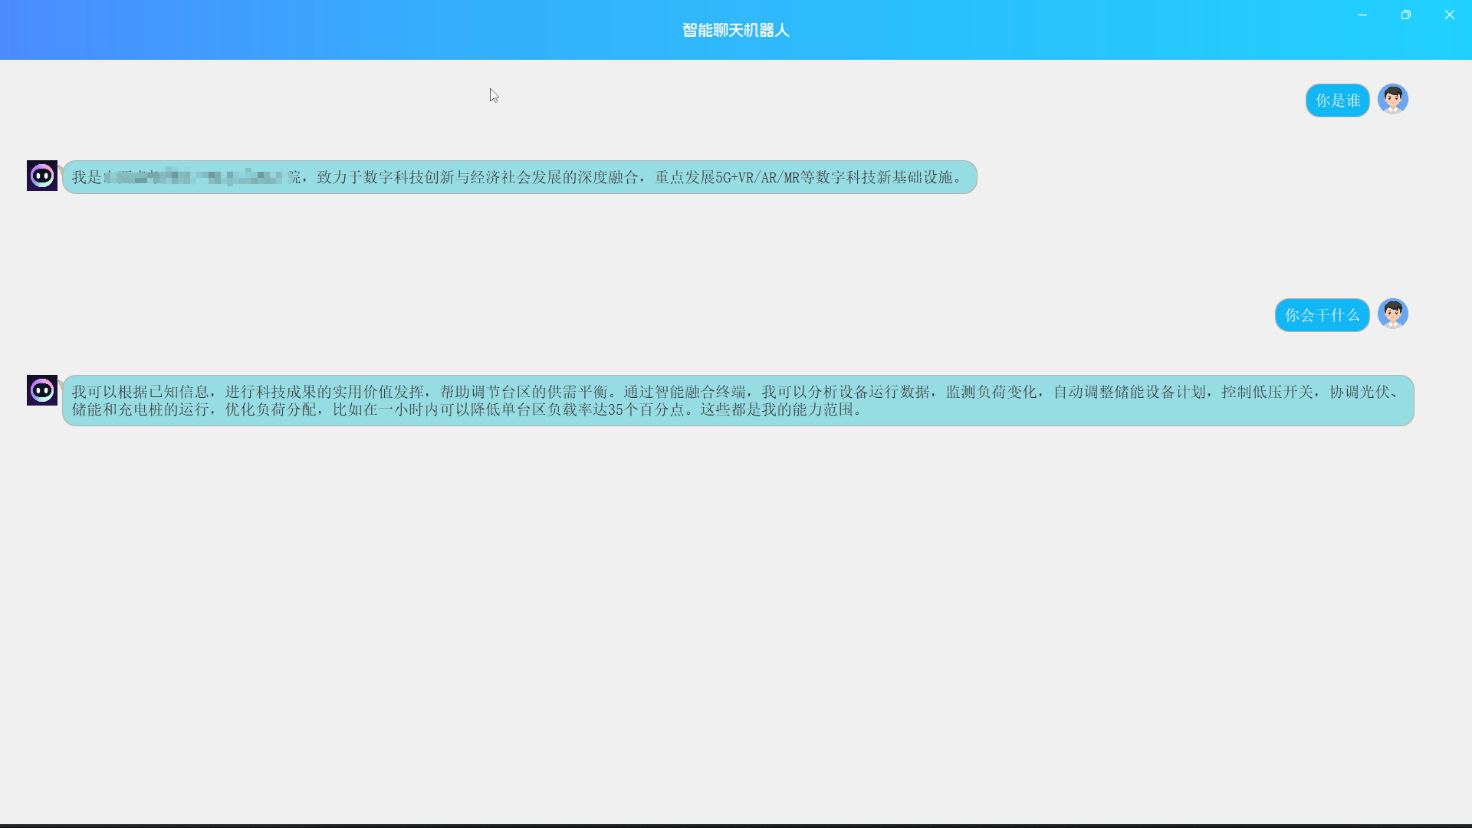This screenshot has height=828, width=1472.
Task: Click the 智能聊天机器人 title text
Action: pyautogui.click(x=736, y=30)
